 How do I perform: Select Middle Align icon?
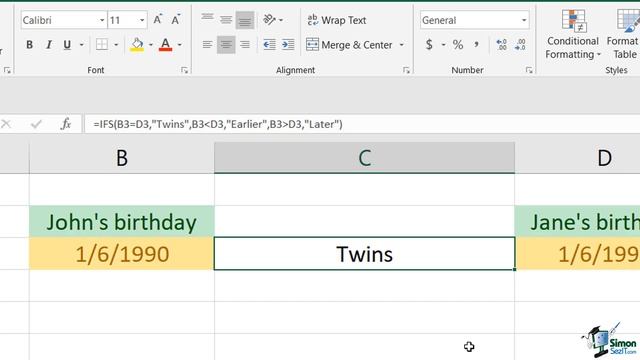point(226,19)
